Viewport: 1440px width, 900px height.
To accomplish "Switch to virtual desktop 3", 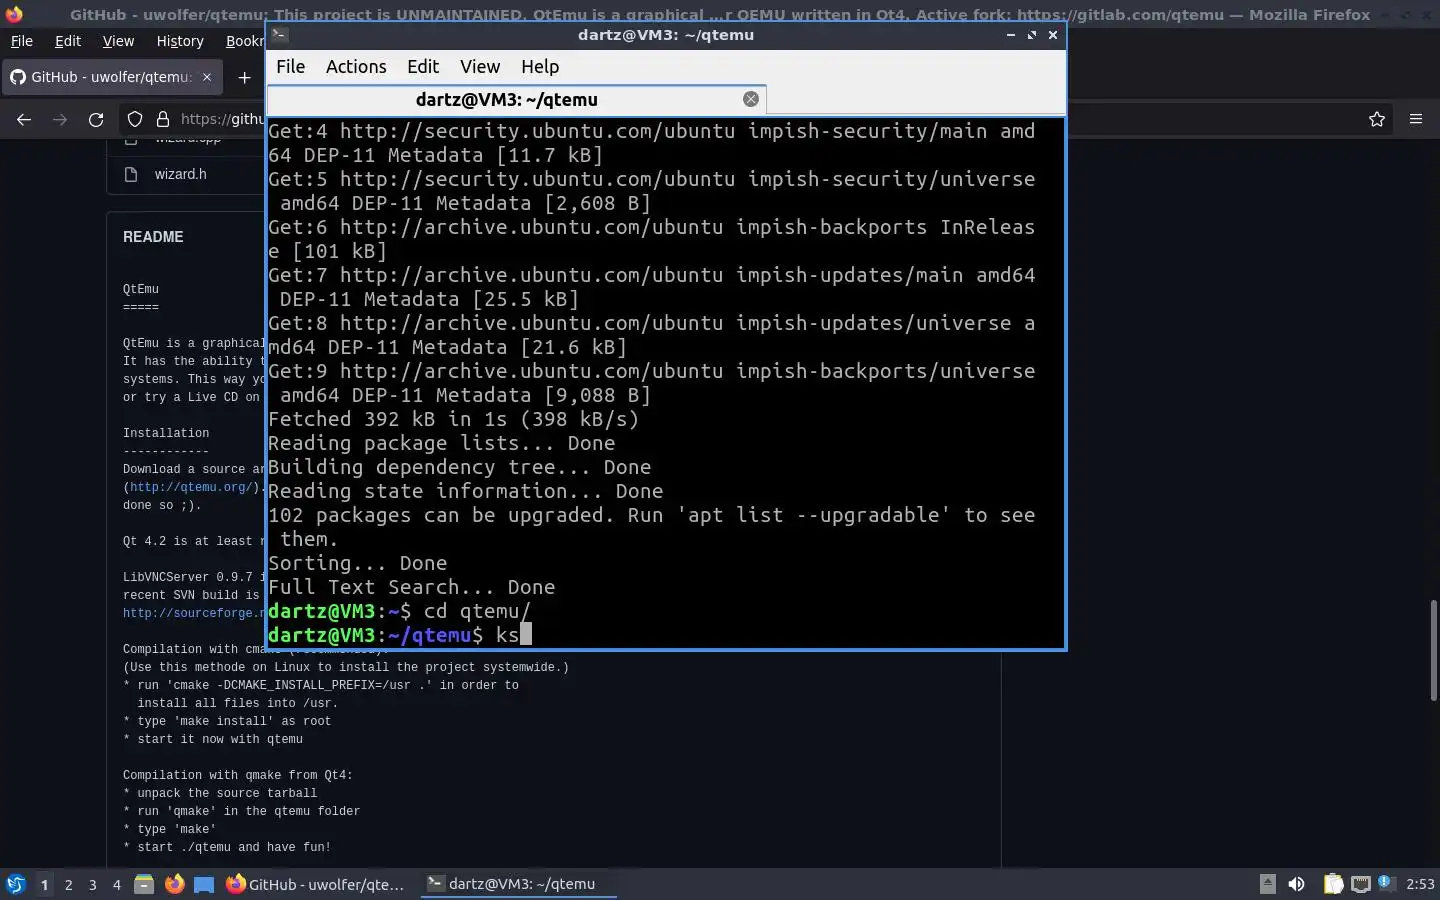I will click(x=92, y=884).
